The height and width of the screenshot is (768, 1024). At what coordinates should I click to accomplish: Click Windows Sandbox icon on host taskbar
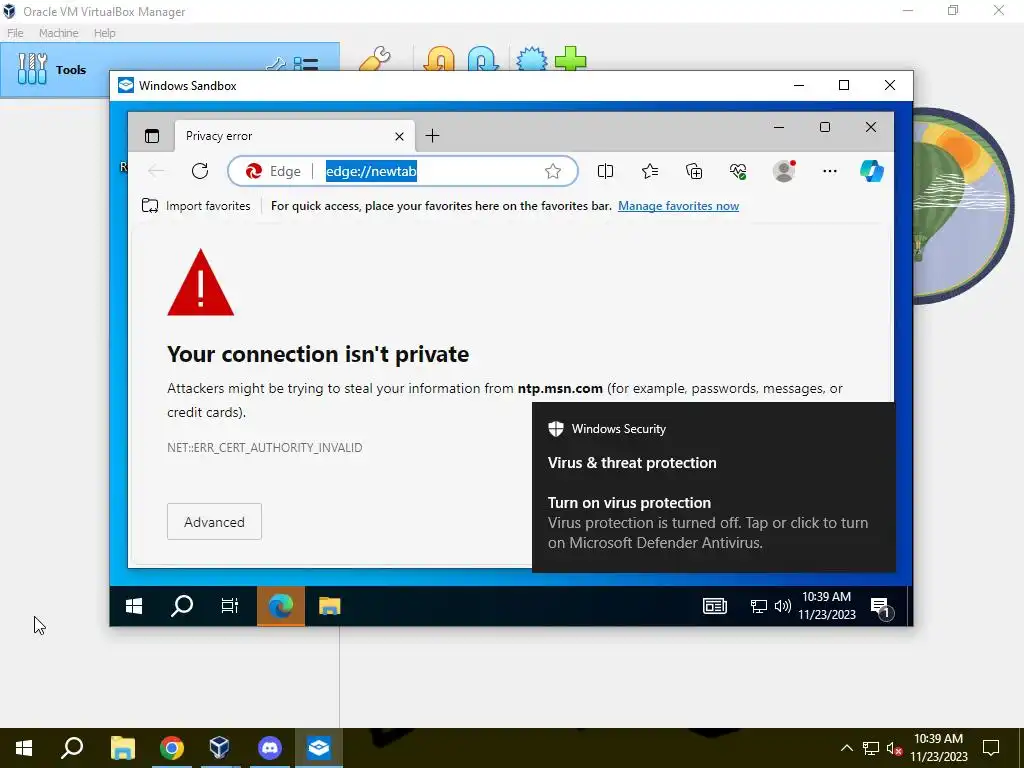[319, 748]
